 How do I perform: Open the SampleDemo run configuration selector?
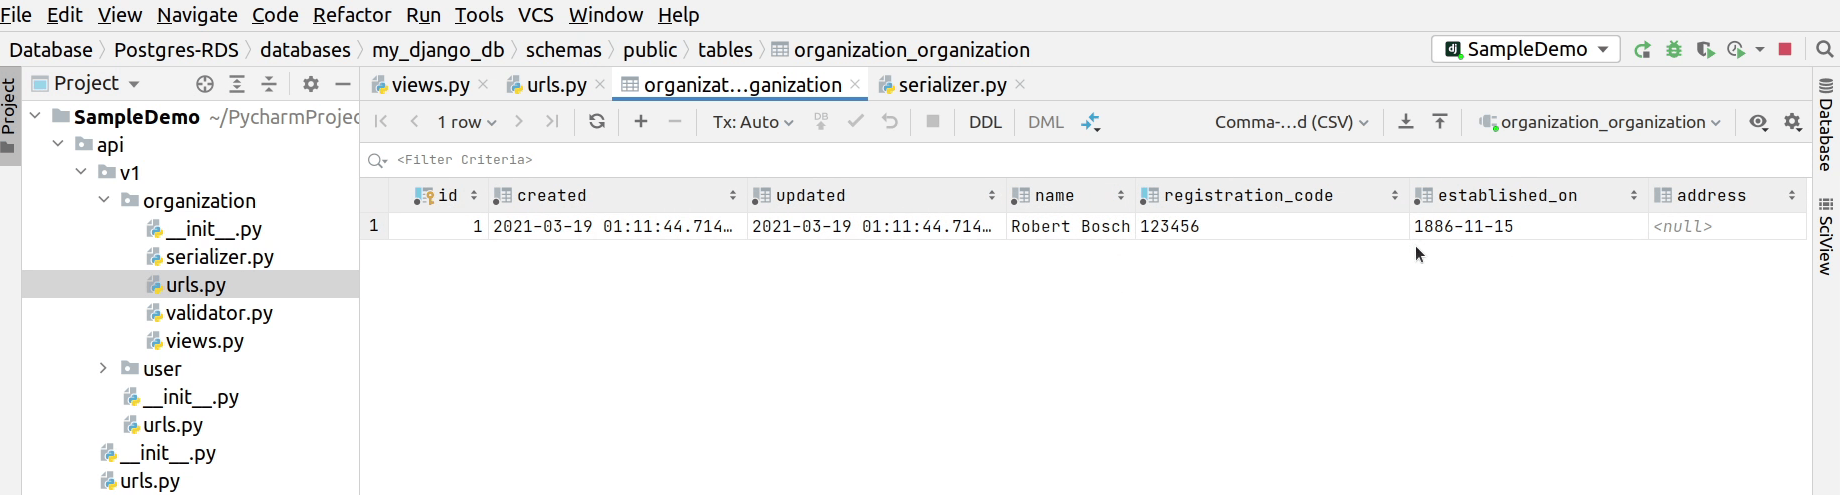click(1526, 49)
